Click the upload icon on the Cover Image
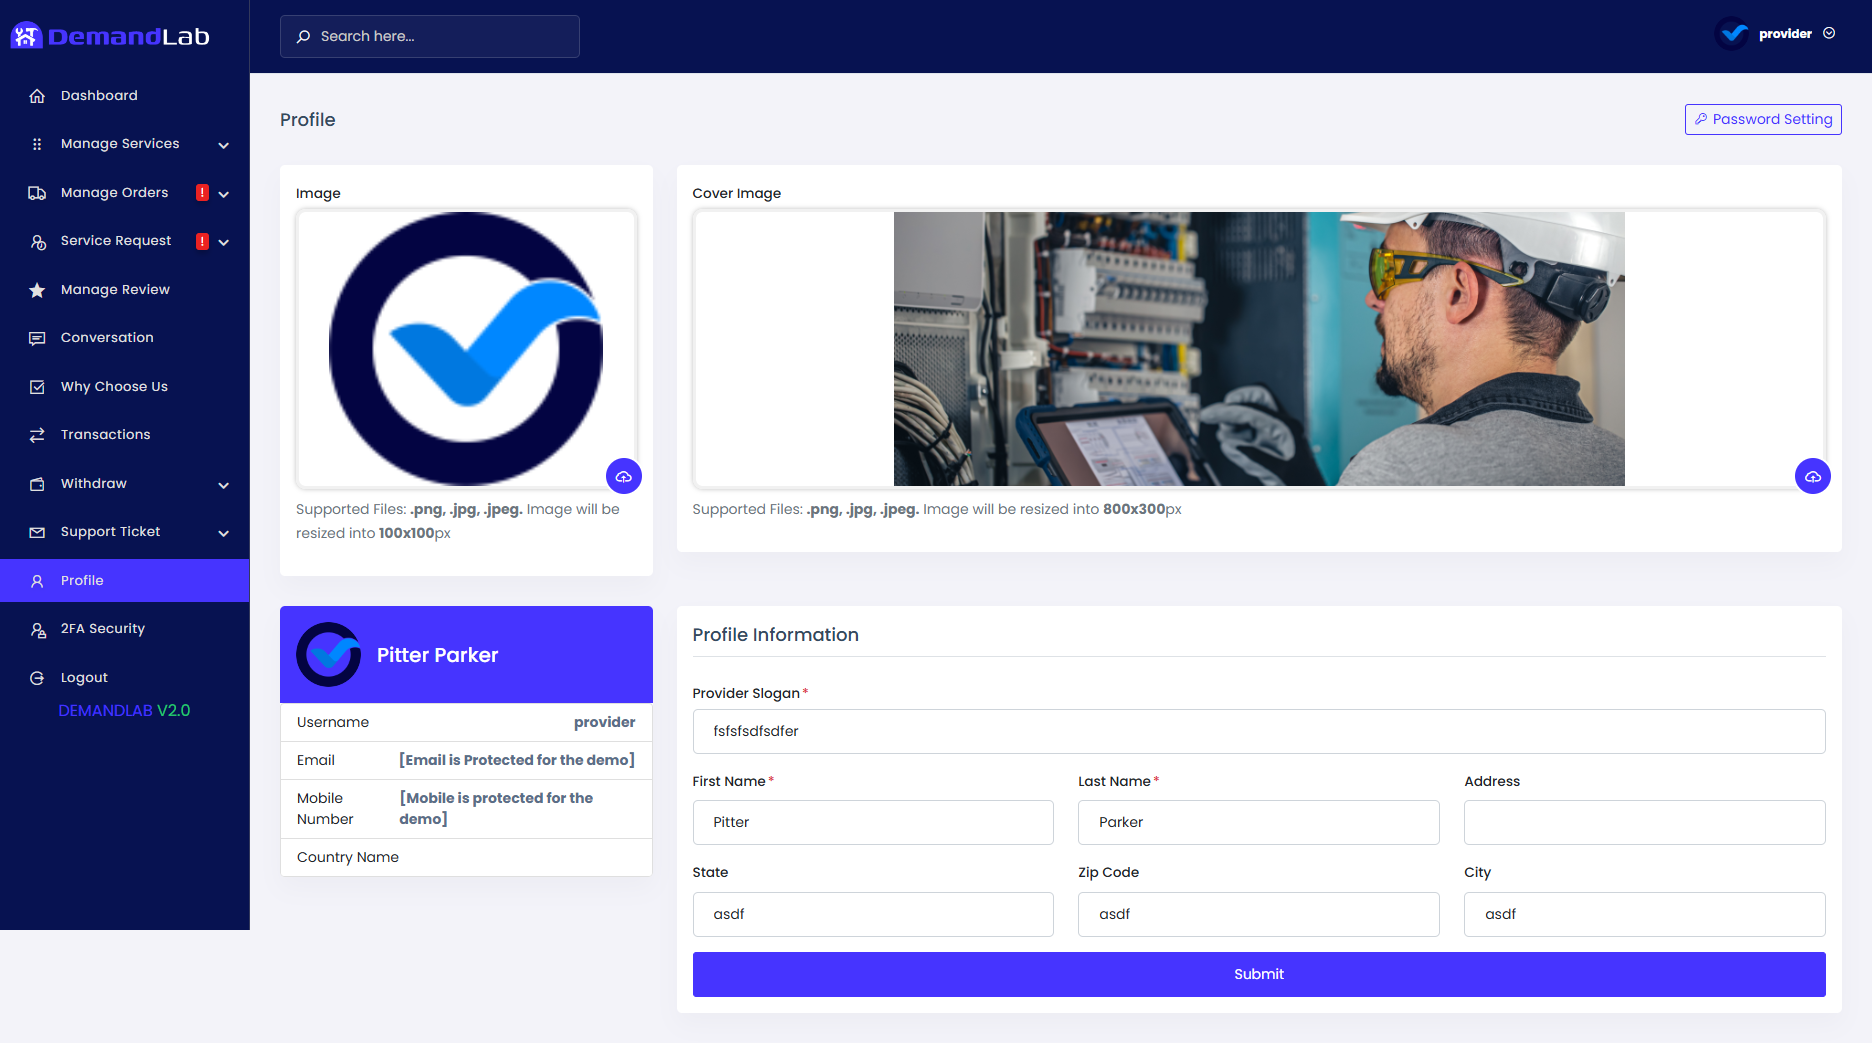1872x1043 pixels. pos(1813,476)
